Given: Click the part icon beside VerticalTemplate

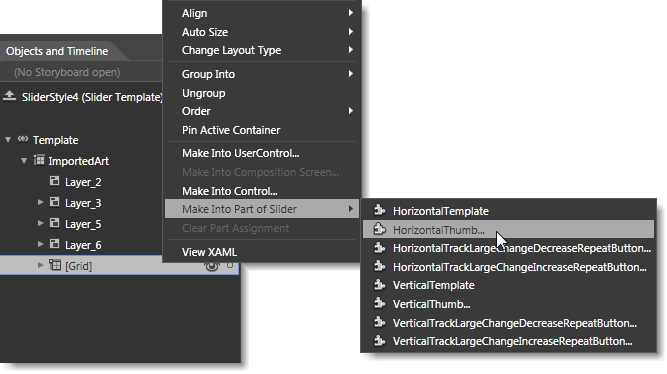Looking at the screenshot, I should point(379,284).
